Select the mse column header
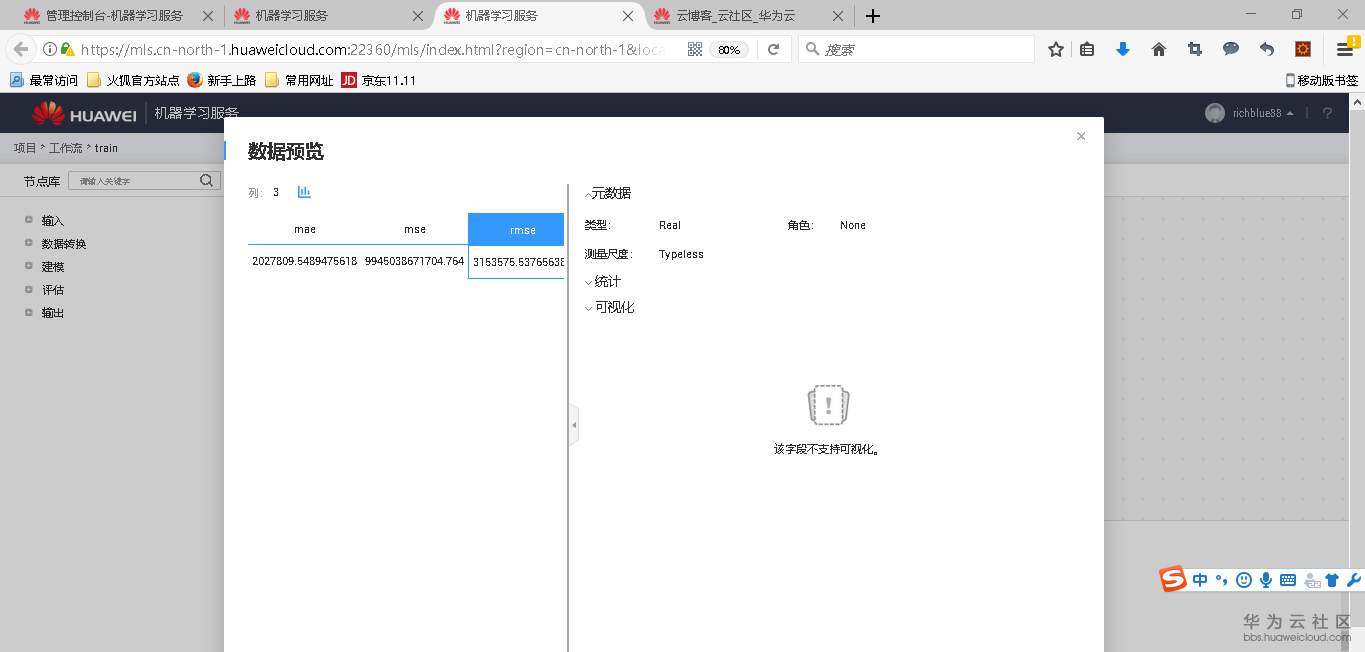 (x=414, y=229)
